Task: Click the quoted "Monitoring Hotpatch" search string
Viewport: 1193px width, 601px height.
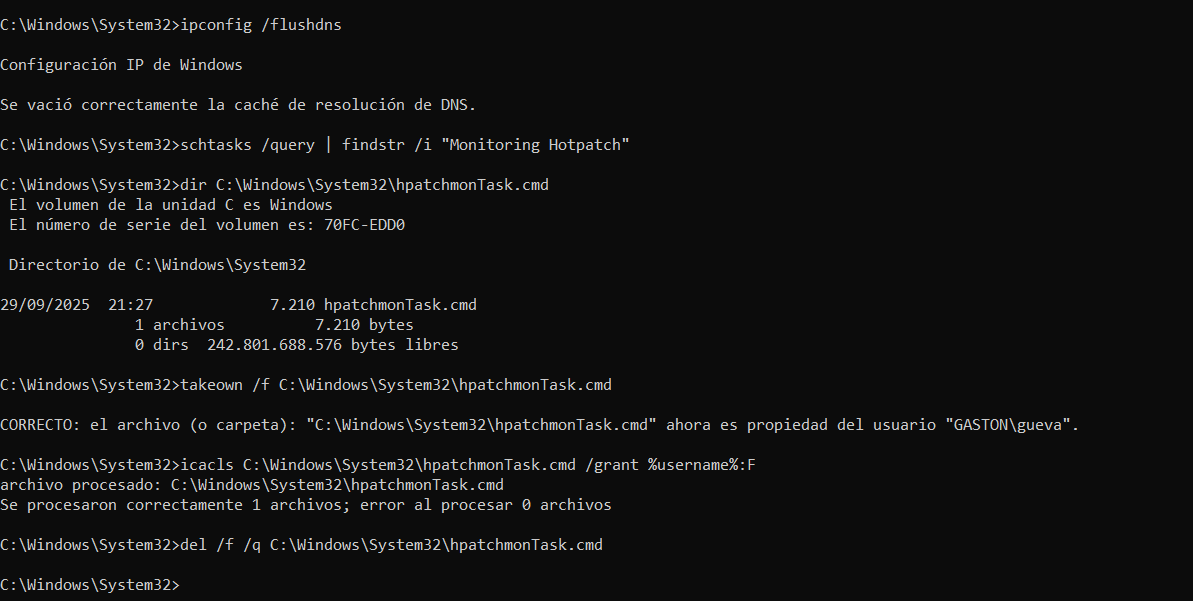Action: tap(540, 145)
